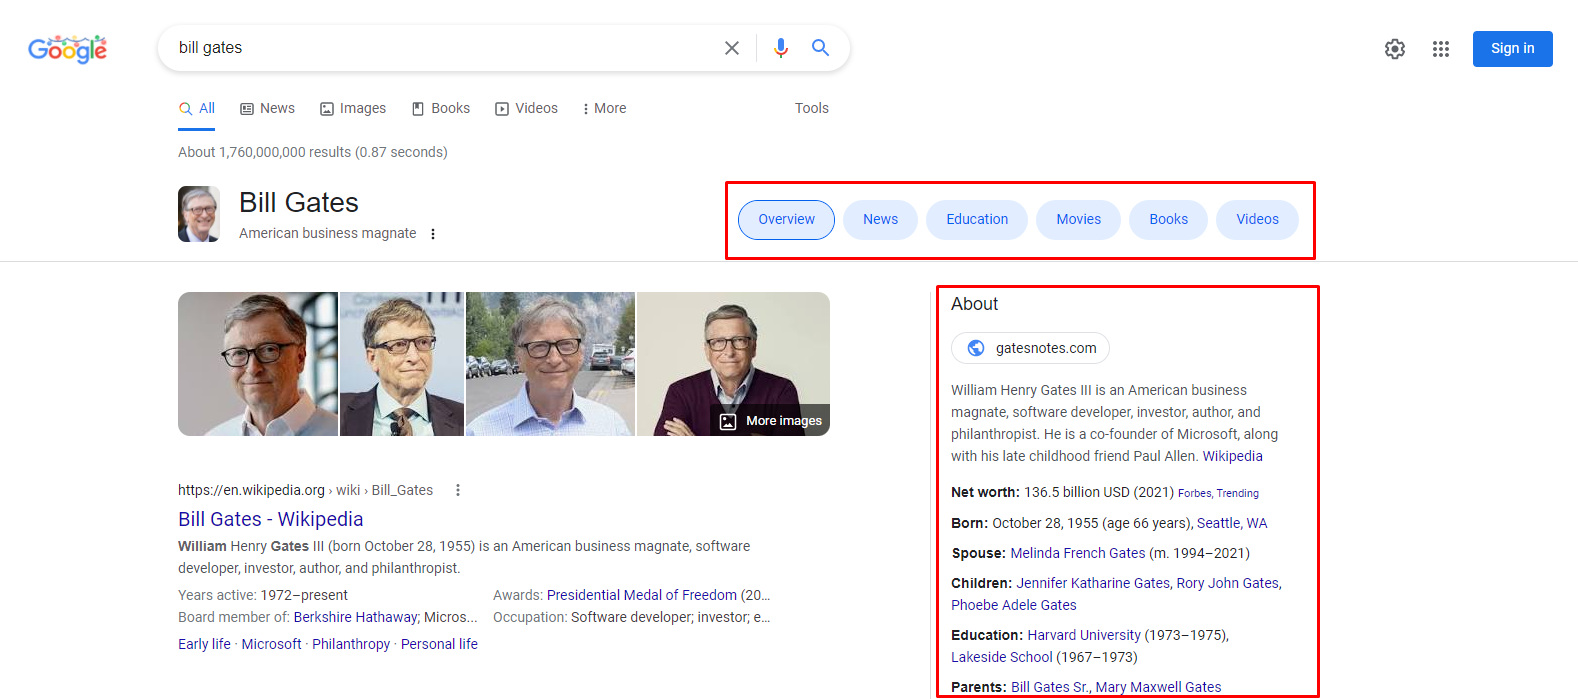Click the Sign in button
Image resolution: width=1578 pixels, height=699 pixels.
pyautogui.click(x=1512, y=49)
